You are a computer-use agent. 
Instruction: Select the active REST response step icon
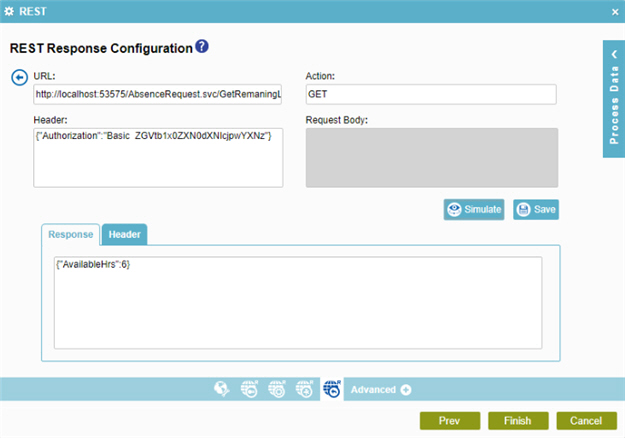point(332,389)
